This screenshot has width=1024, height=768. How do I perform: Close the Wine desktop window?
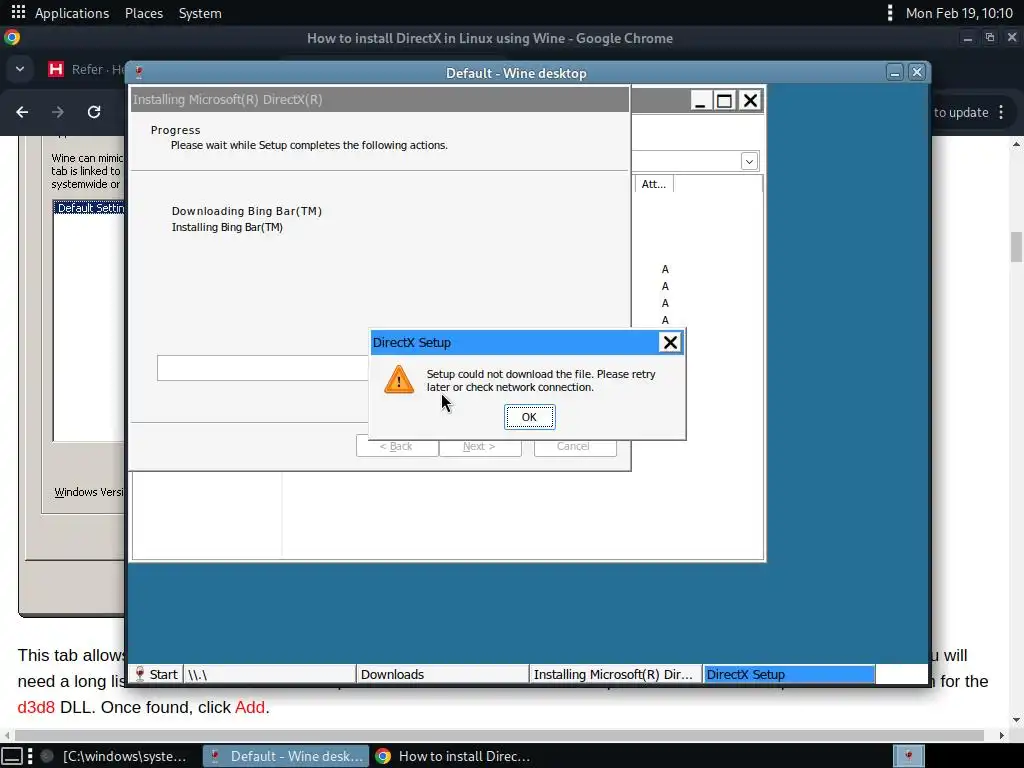coord(917,72)
